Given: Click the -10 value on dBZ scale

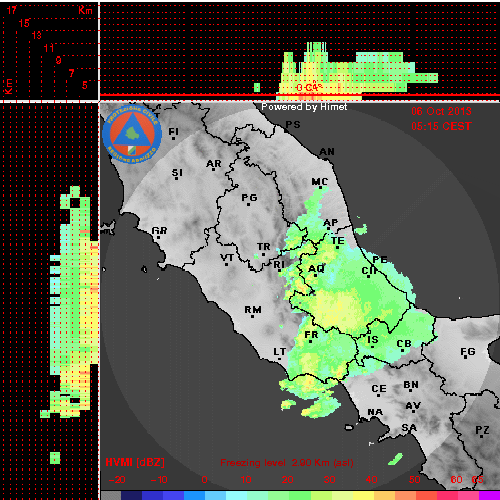Looking at the screenshot, I should 159,480.
